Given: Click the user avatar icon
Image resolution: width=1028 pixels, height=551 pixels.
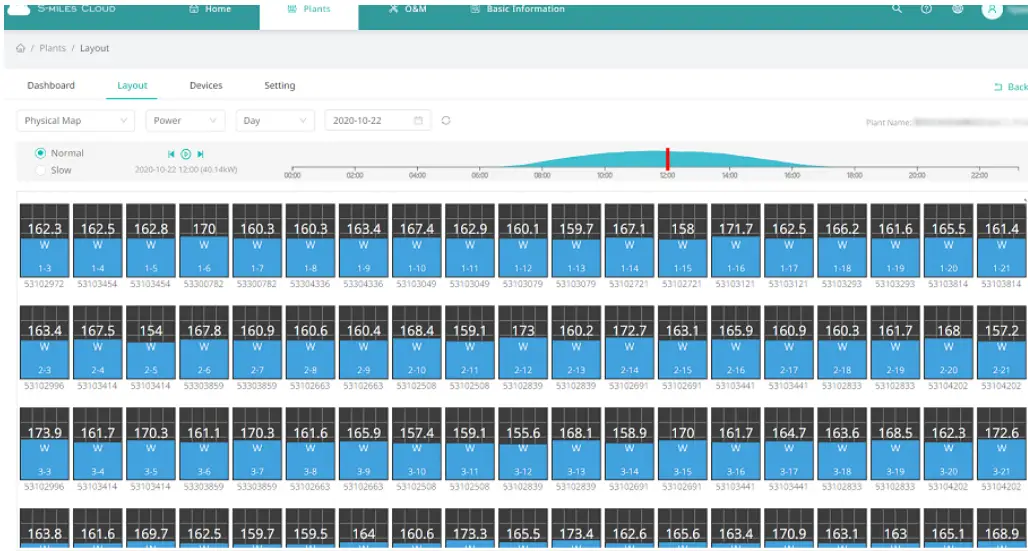Looking at the screenshot, I should 991,10.
